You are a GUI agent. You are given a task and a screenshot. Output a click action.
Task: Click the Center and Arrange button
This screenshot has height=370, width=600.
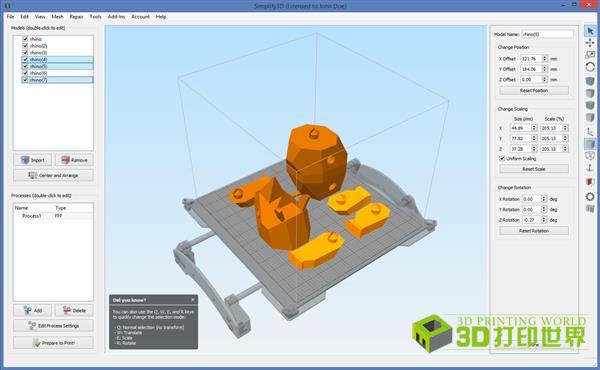click(x=53, y=175)
